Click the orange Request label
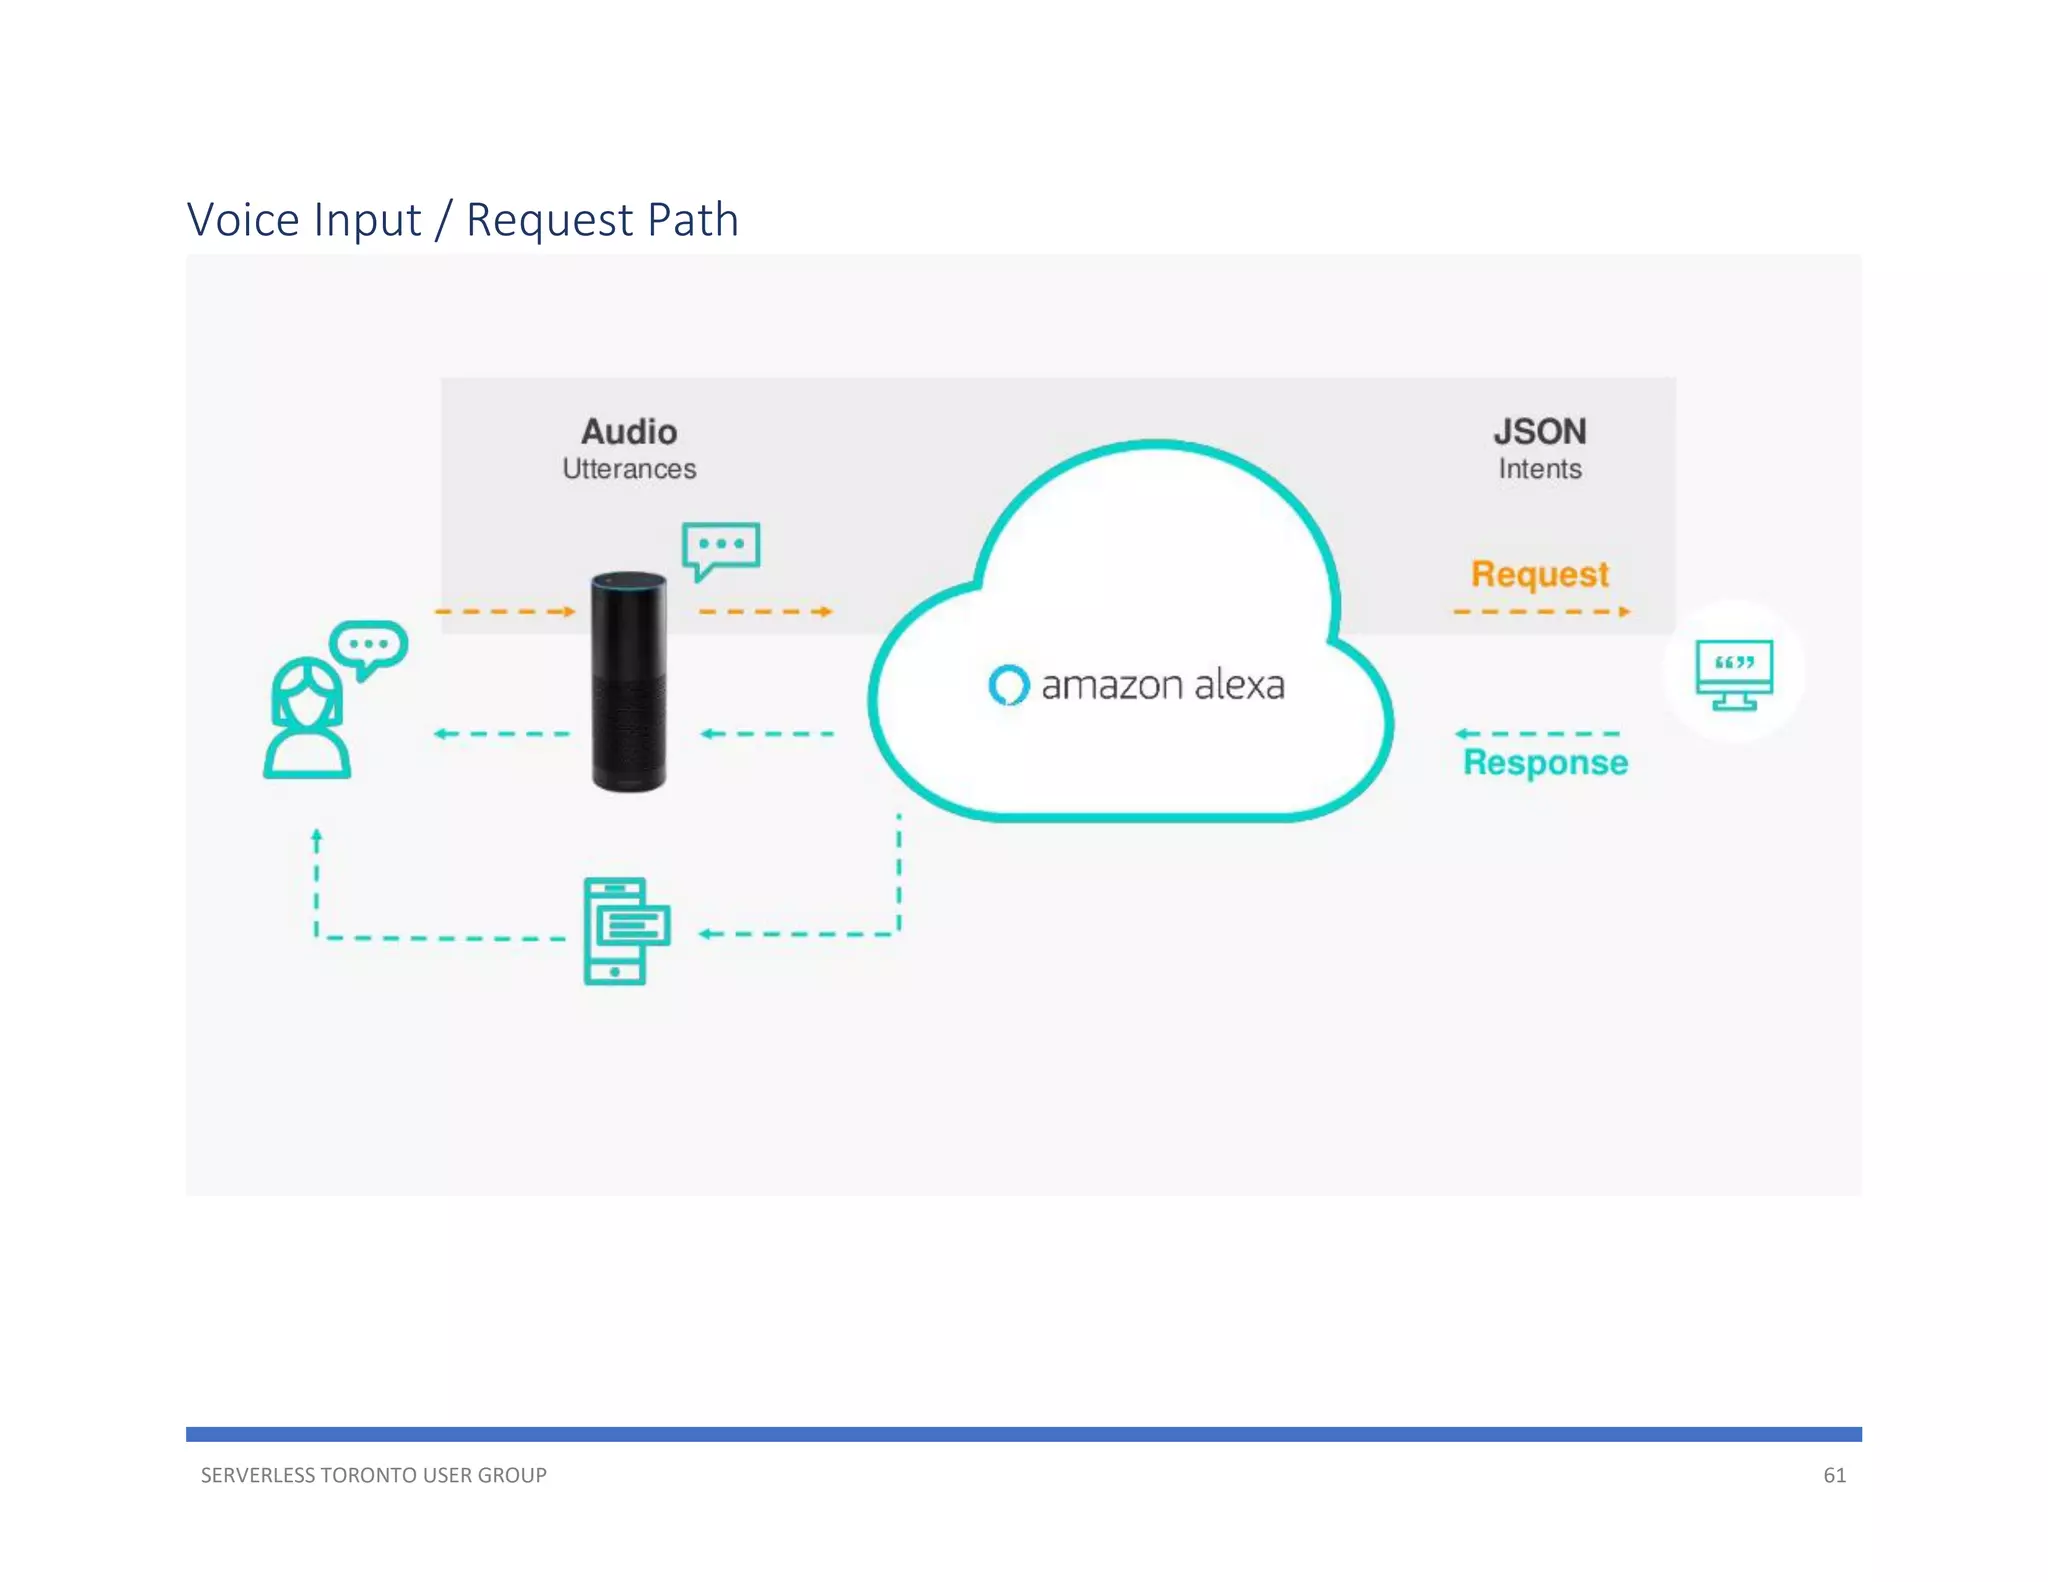The width and height of the screenshot is (2048, 1582). 1539,574
